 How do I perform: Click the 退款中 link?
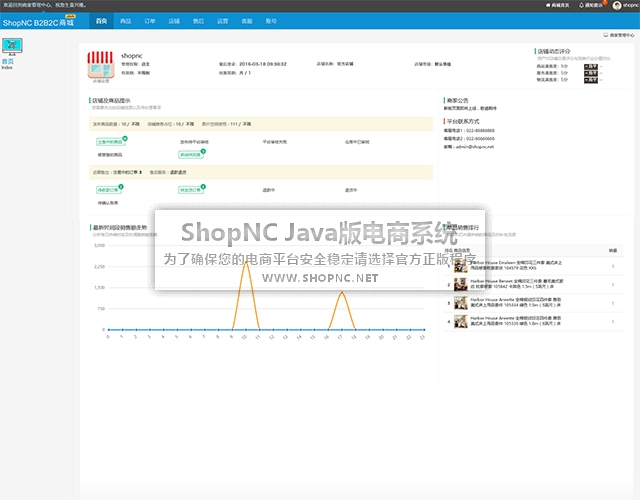(x=269, y=190)
